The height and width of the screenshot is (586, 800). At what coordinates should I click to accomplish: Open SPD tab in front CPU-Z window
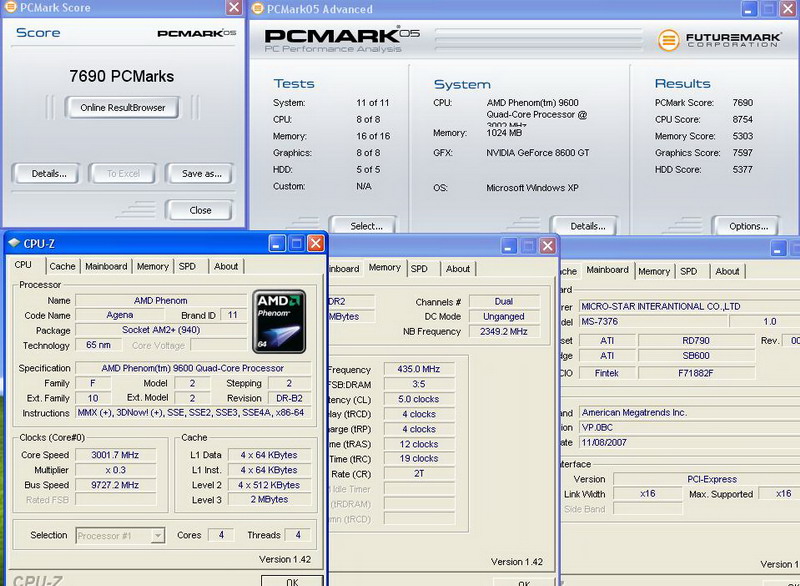[187, 266]
